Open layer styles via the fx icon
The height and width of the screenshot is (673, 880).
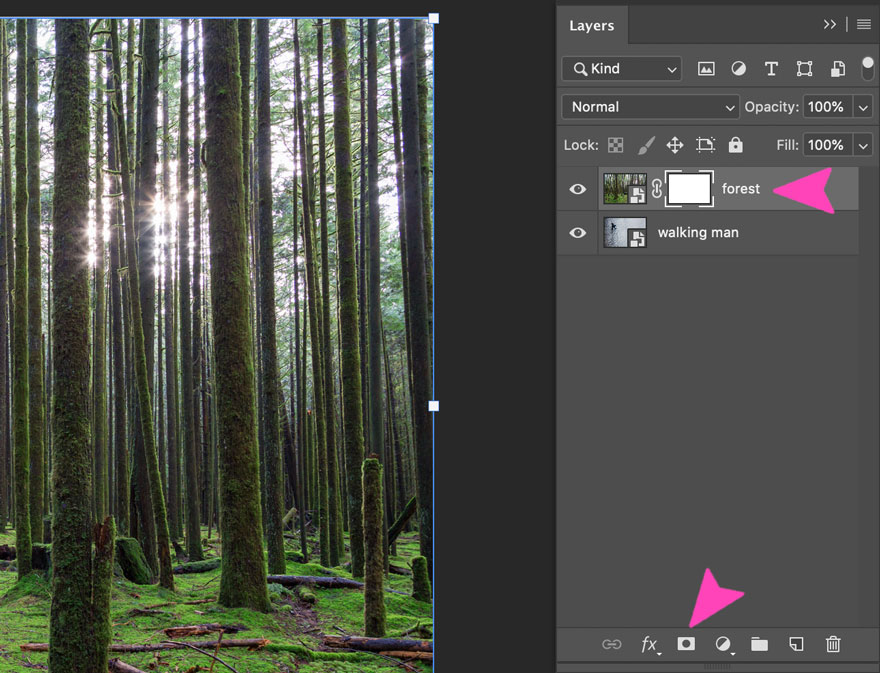(x=649, y=644)
